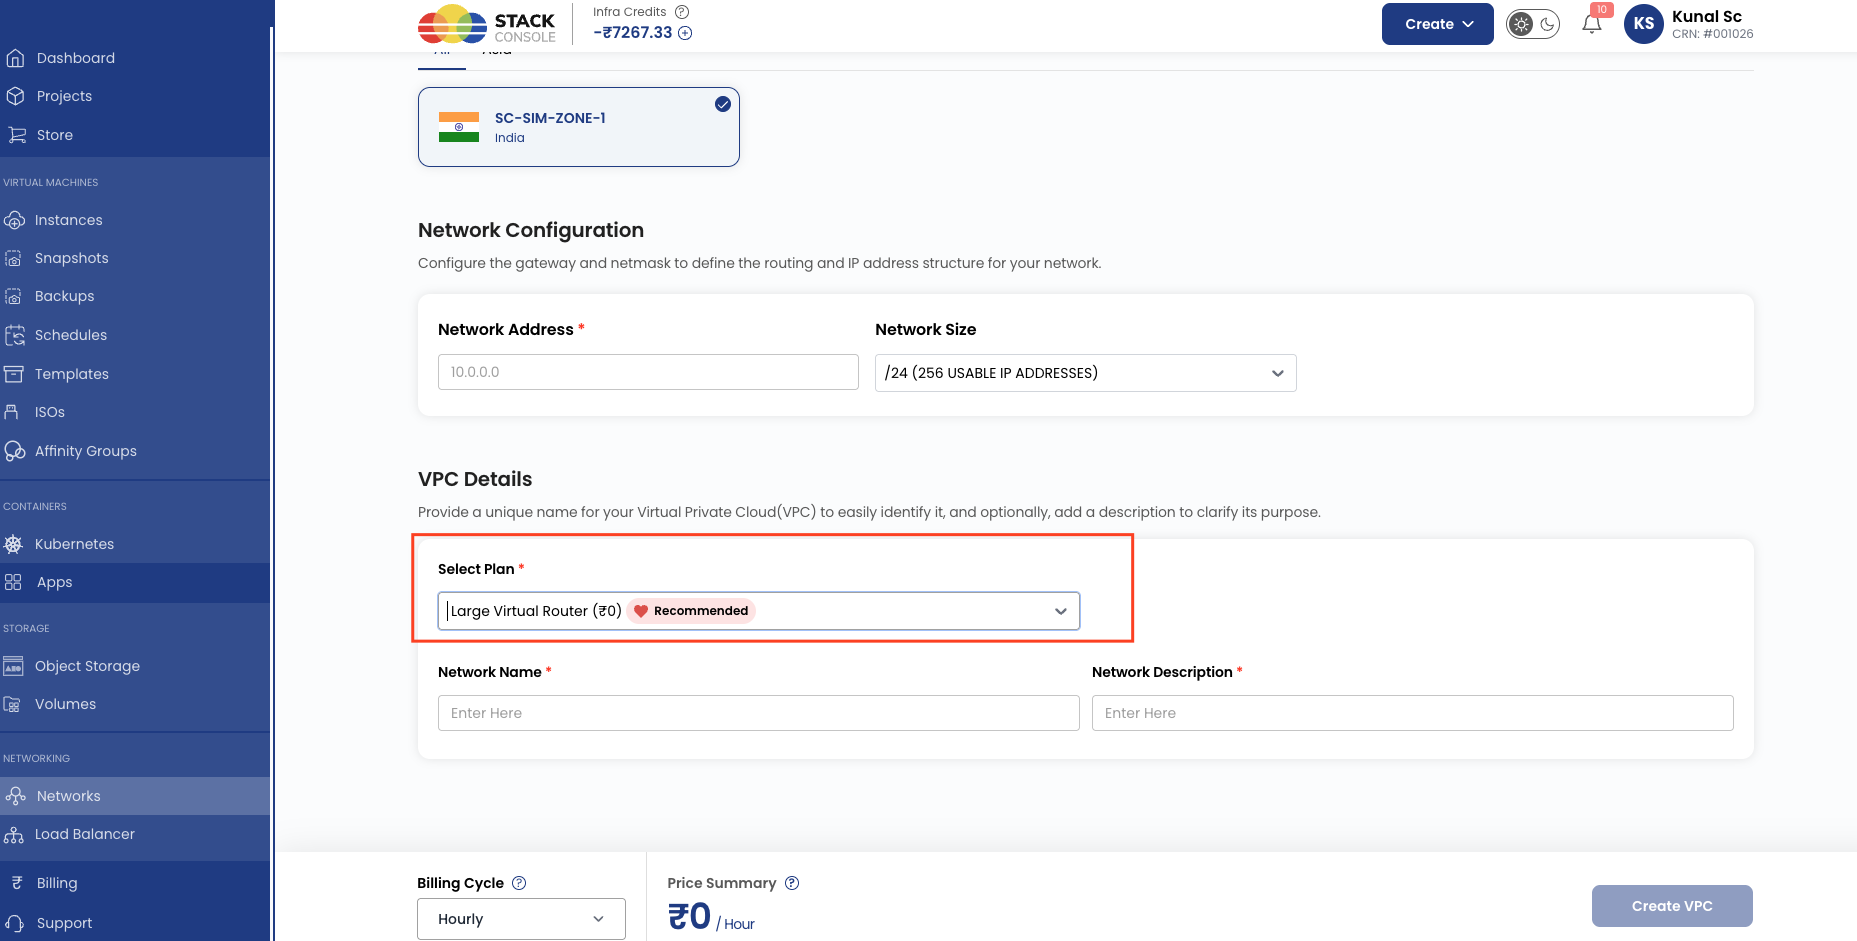Viewport: 1857px width, 941px height.
Task: Open the Backups link
Action: (x=64, y=296)
